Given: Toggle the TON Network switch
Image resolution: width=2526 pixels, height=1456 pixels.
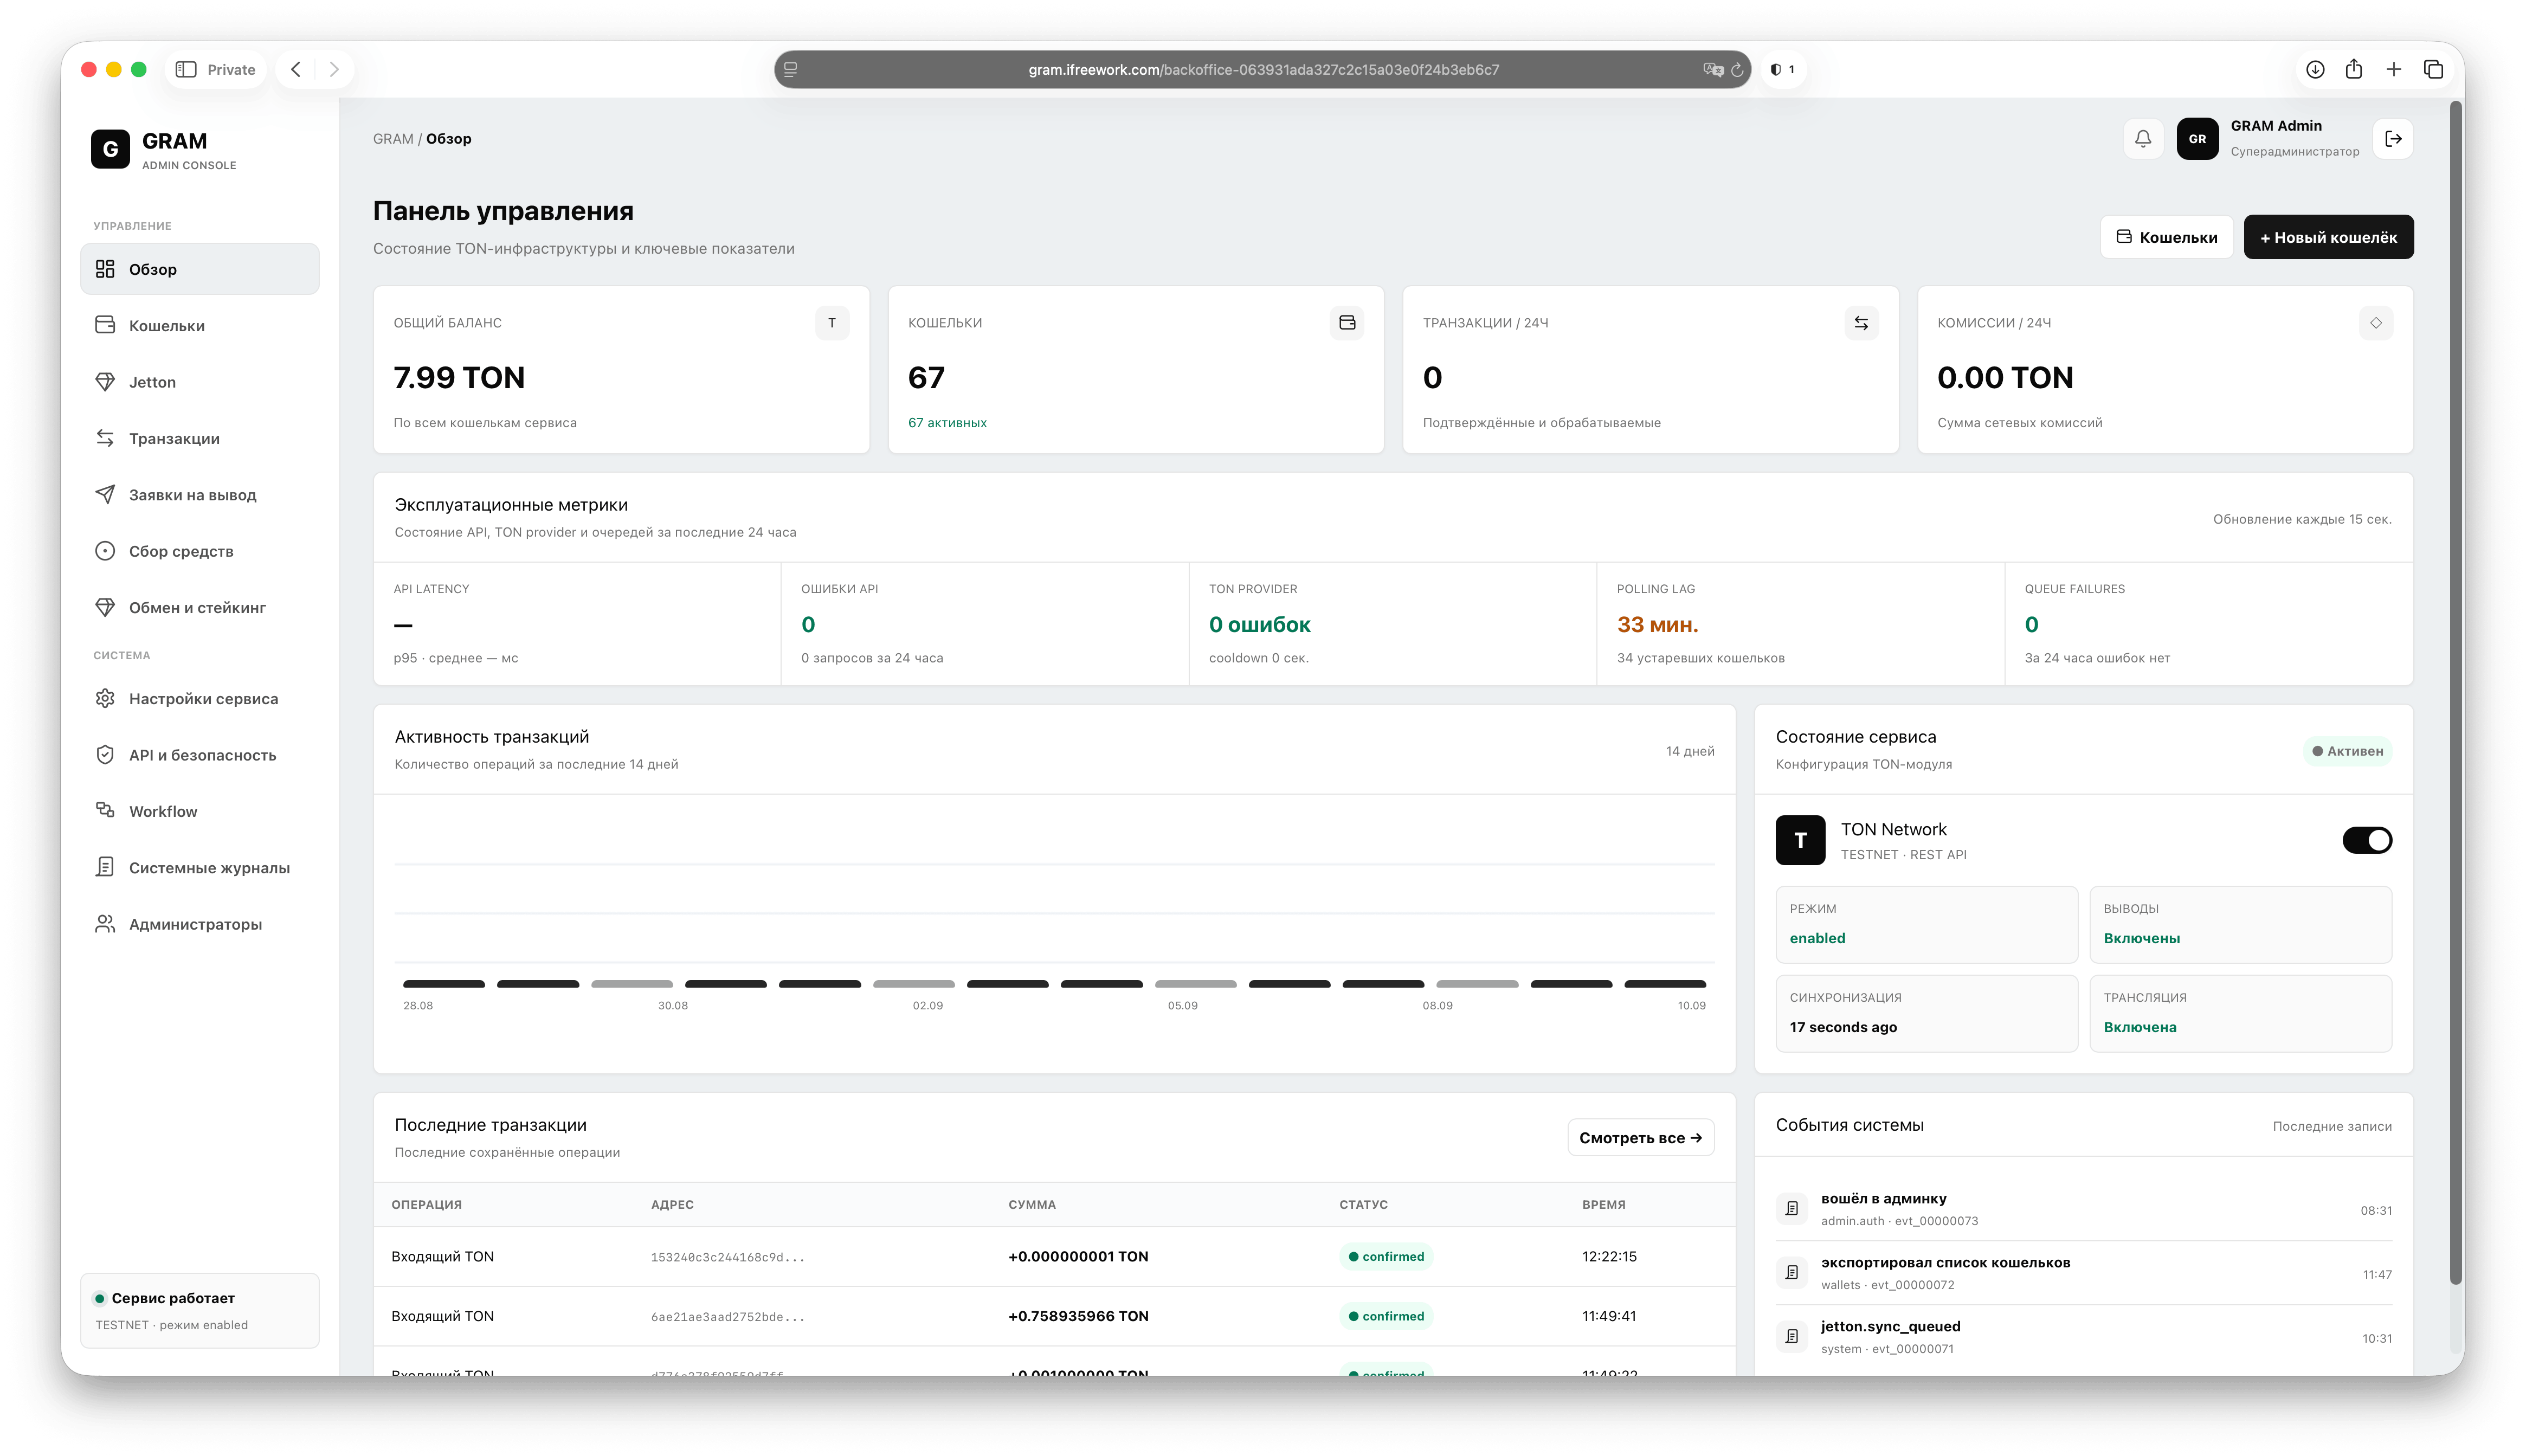Looking at the screenshot, I should [2367, 840].
